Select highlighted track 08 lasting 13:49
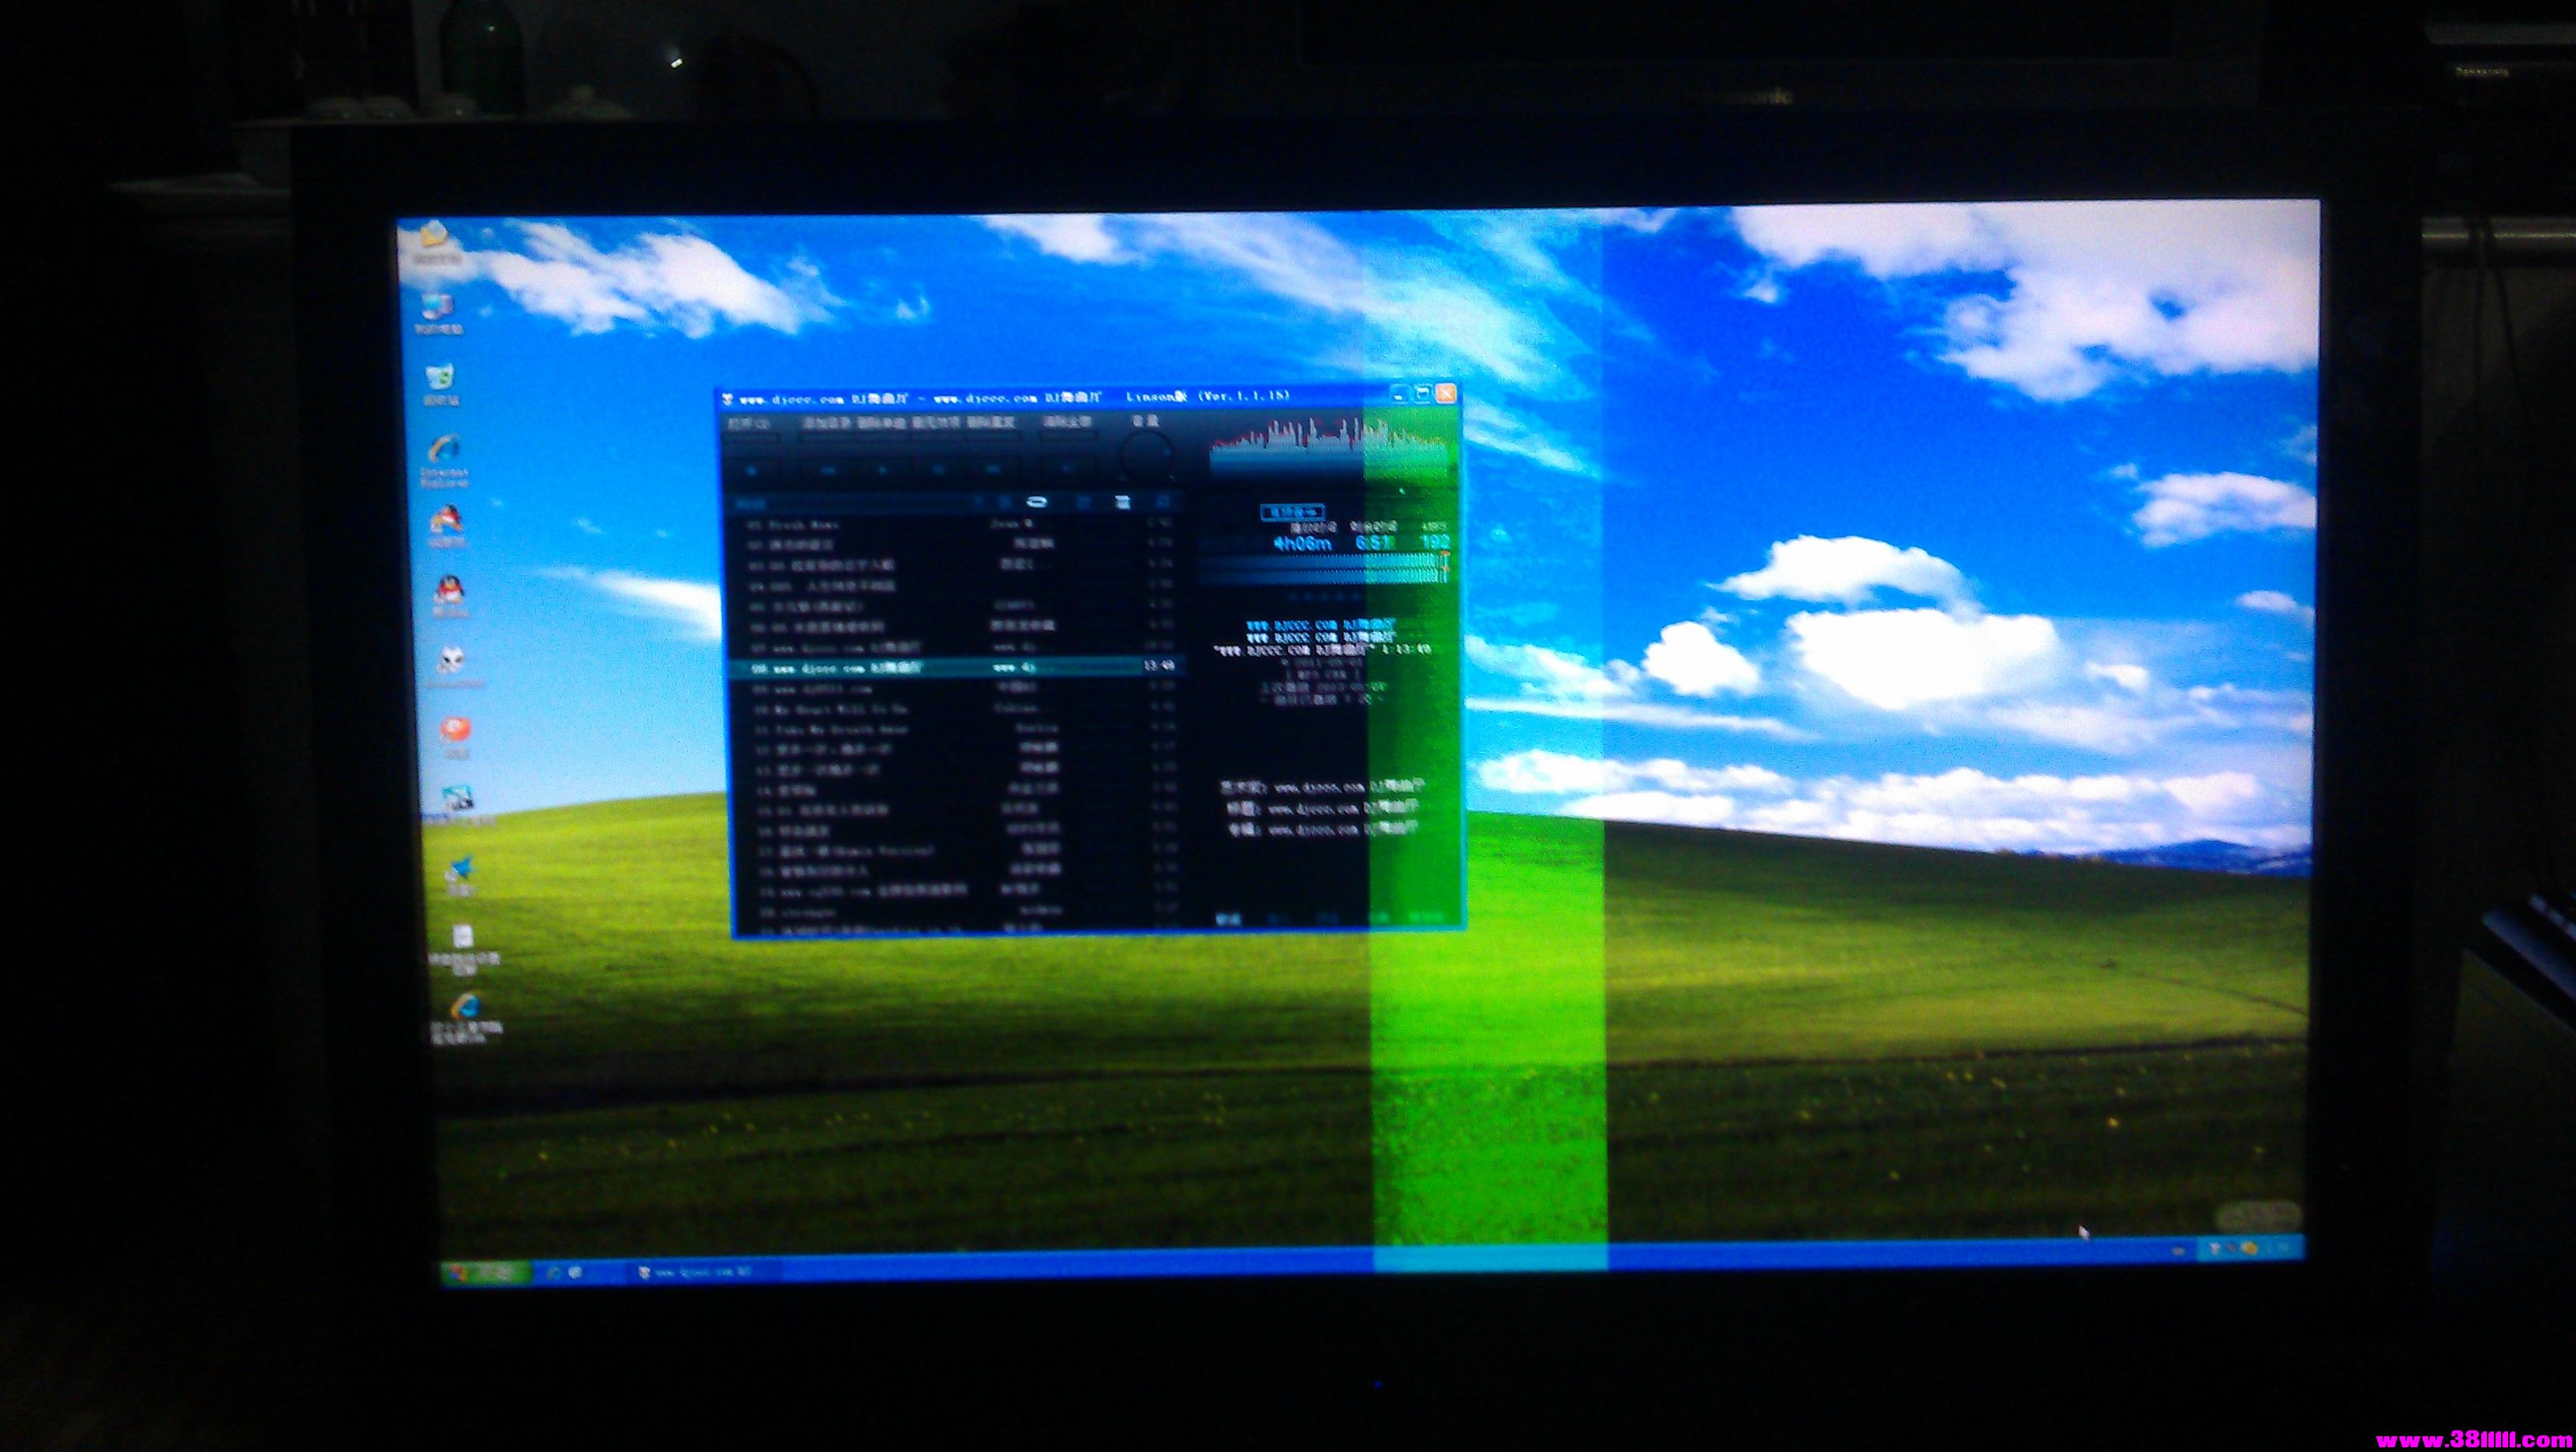This screenshot has width=2576, height=1452. pyautogui.click(x=957, y=666)
